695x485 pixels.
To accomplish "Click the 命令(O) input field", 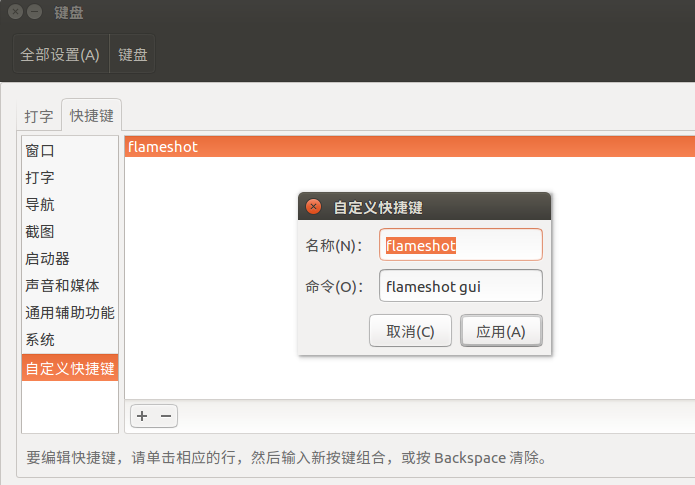I will point(461,286).
